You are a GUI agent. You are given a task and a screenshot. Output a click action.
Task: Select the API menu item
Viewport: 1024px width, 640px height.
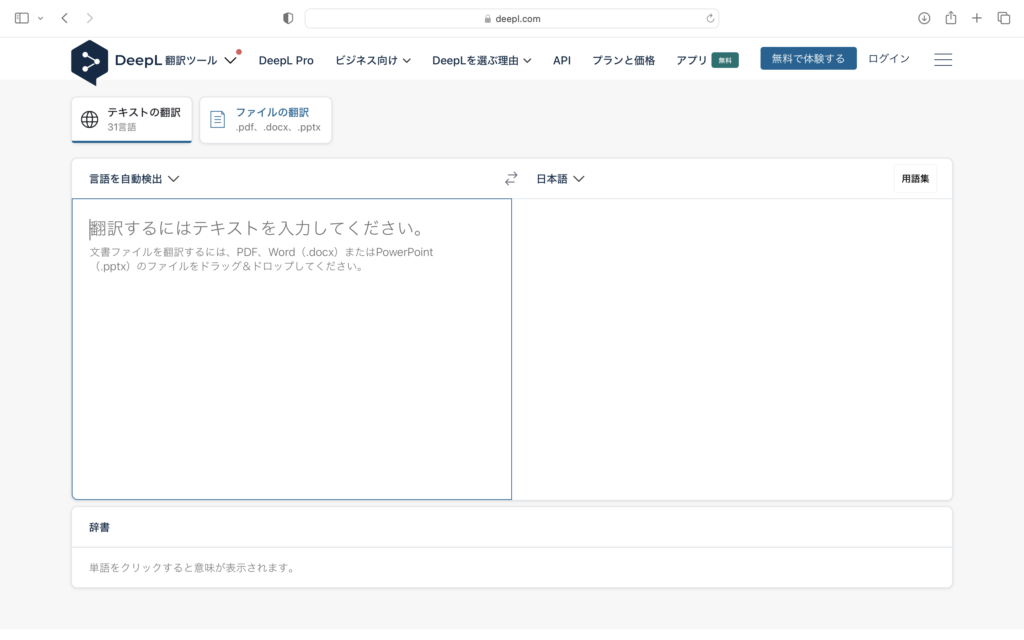(x=562, y=59)
